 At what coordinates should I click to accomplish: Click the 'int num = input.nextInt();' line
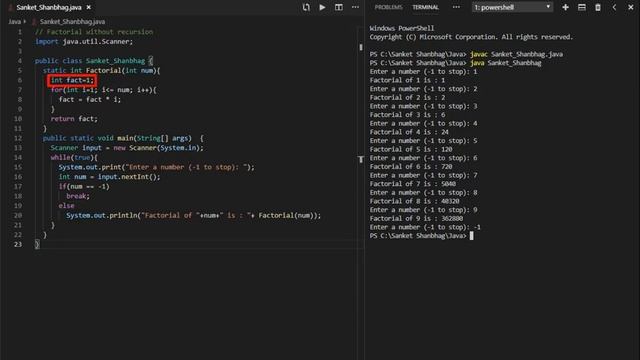pos(109,177)
